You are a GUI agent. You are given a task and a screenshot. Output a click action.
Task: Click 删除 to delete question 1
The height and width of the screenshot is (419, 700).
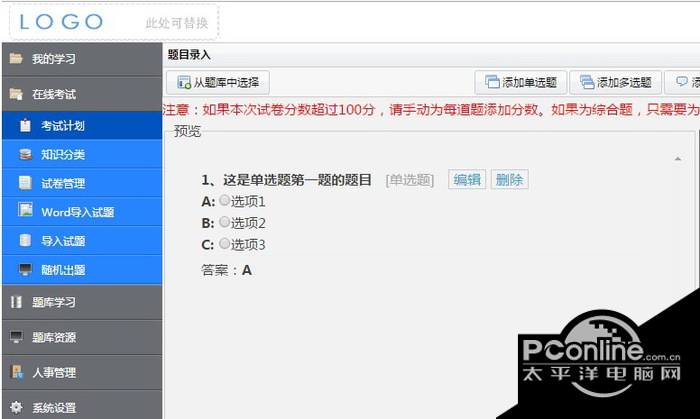point(509,179)
